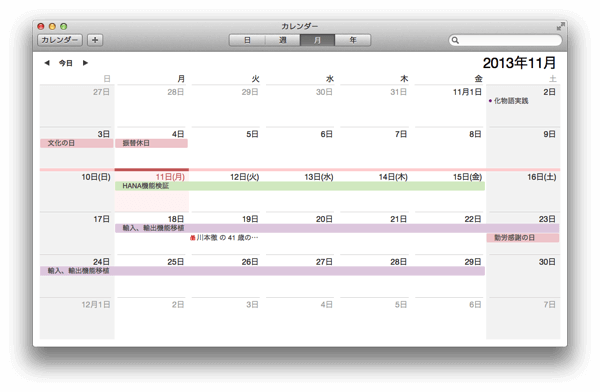Toggle full screen mode icon
600x392 pixels.
[x=560, y=26]
